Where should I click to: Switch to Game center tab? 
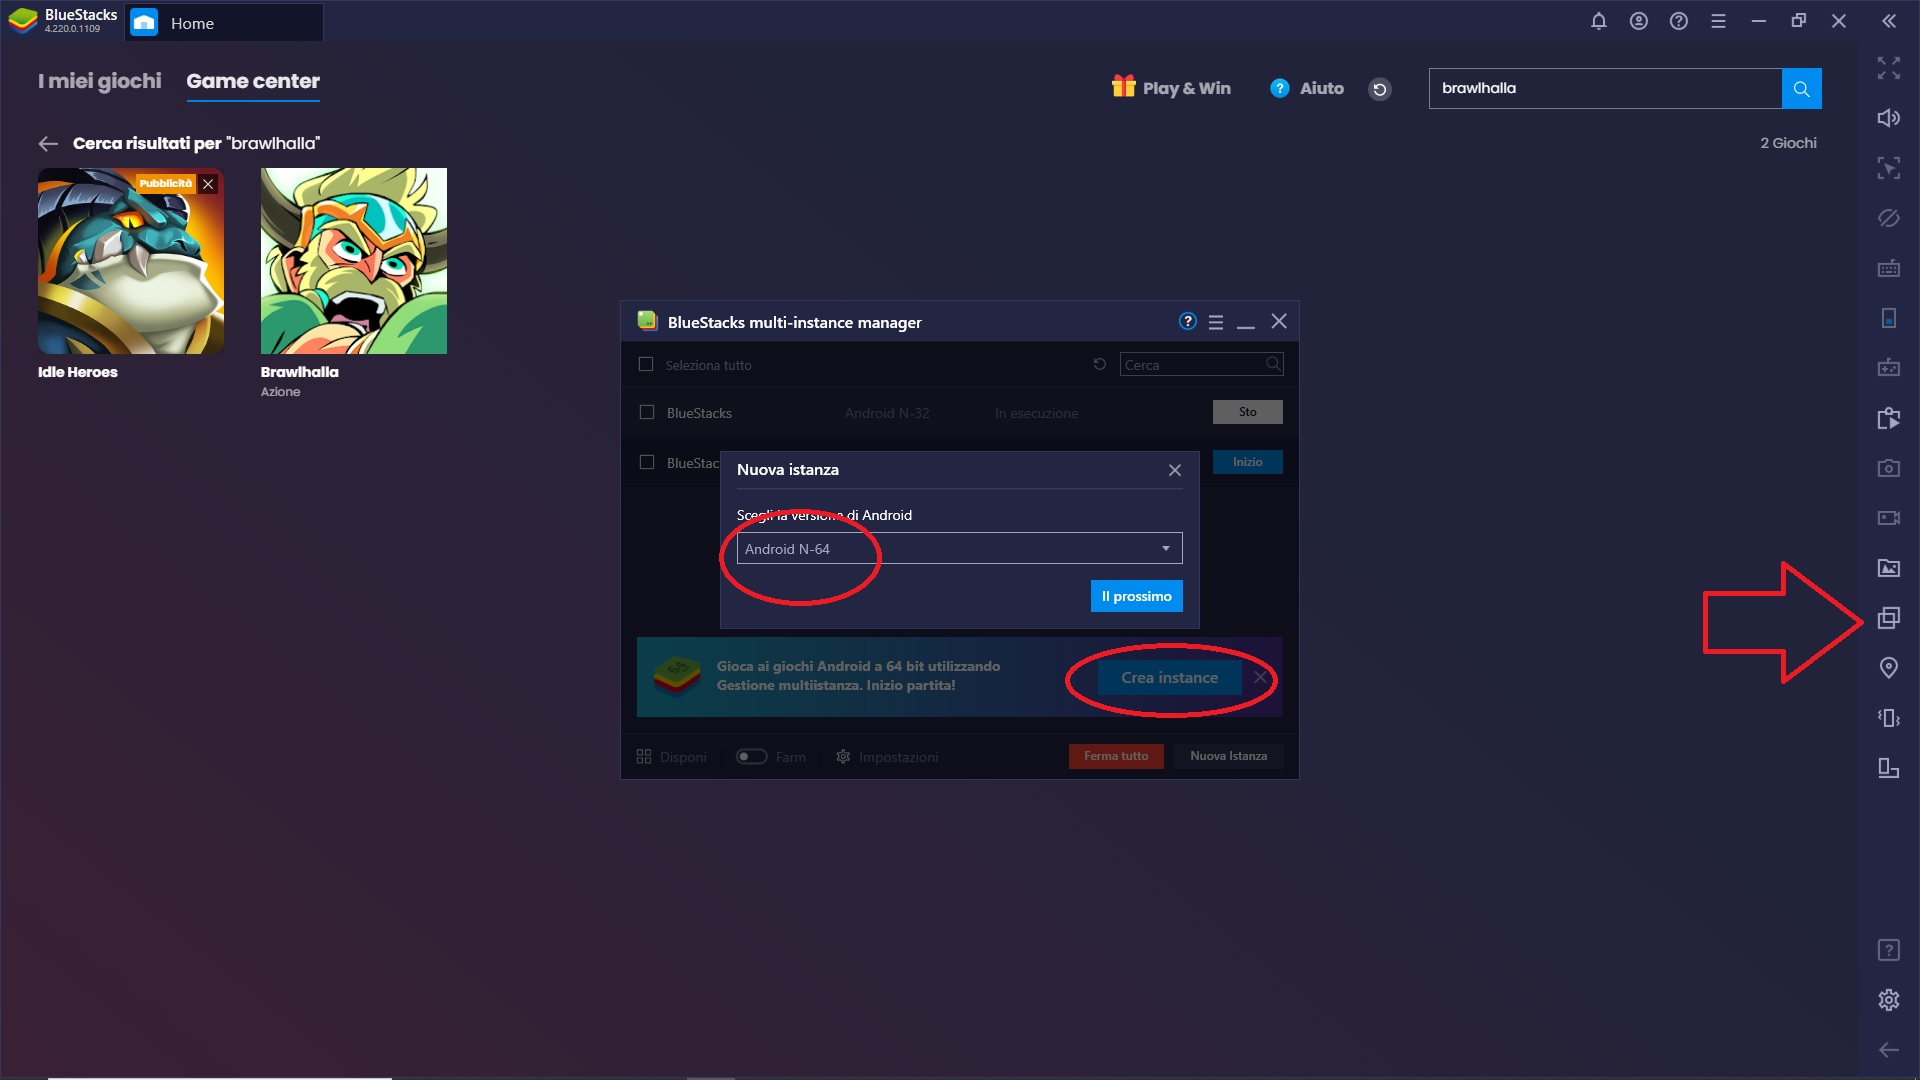tap(253, 81)
